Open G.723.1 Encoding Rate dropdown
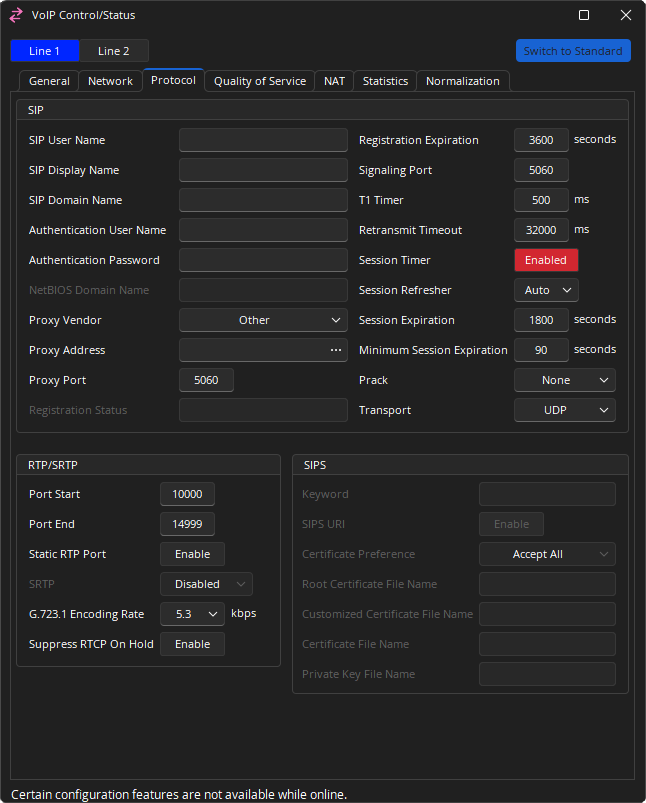 click(192, 614)
